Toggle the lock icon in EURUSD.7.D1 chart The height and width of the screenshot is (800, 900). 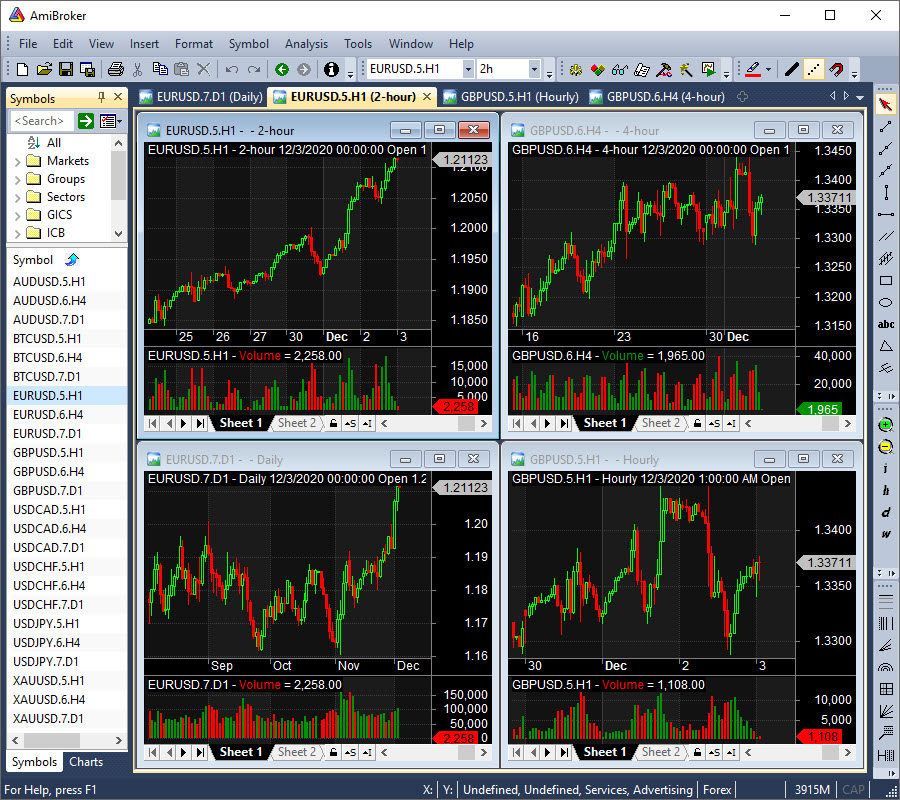[333, 752]
